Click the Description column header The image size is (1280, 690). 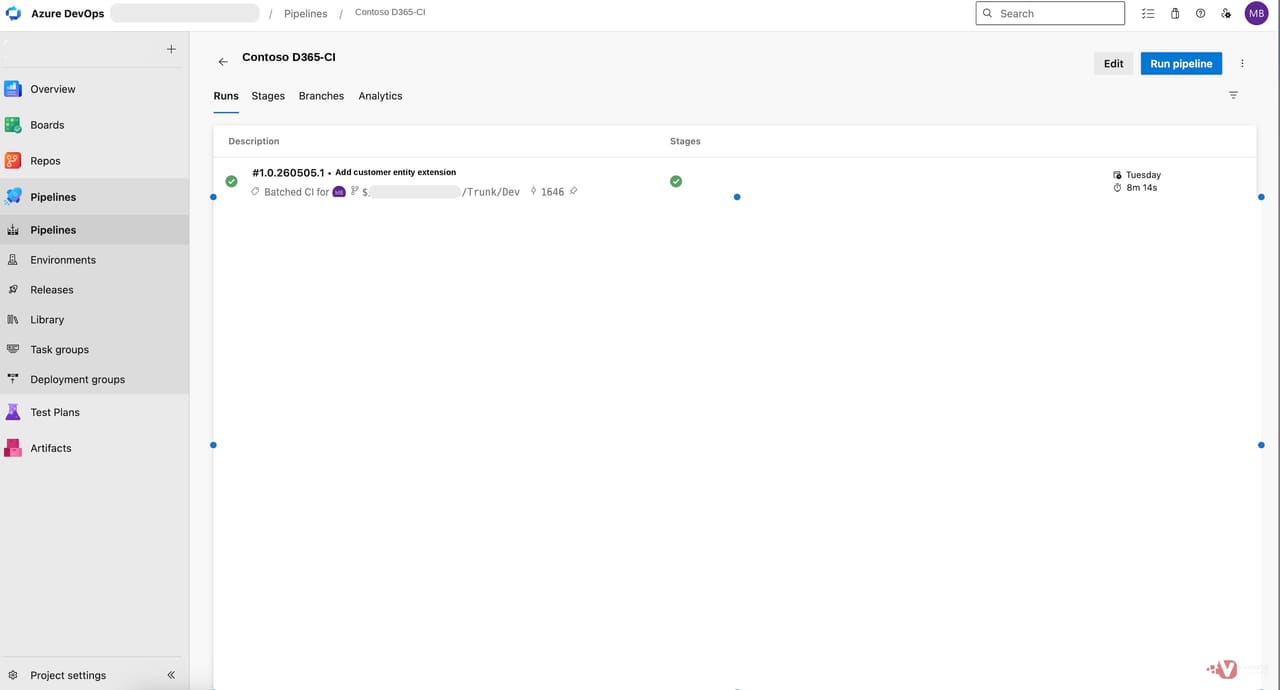point(254,141)
